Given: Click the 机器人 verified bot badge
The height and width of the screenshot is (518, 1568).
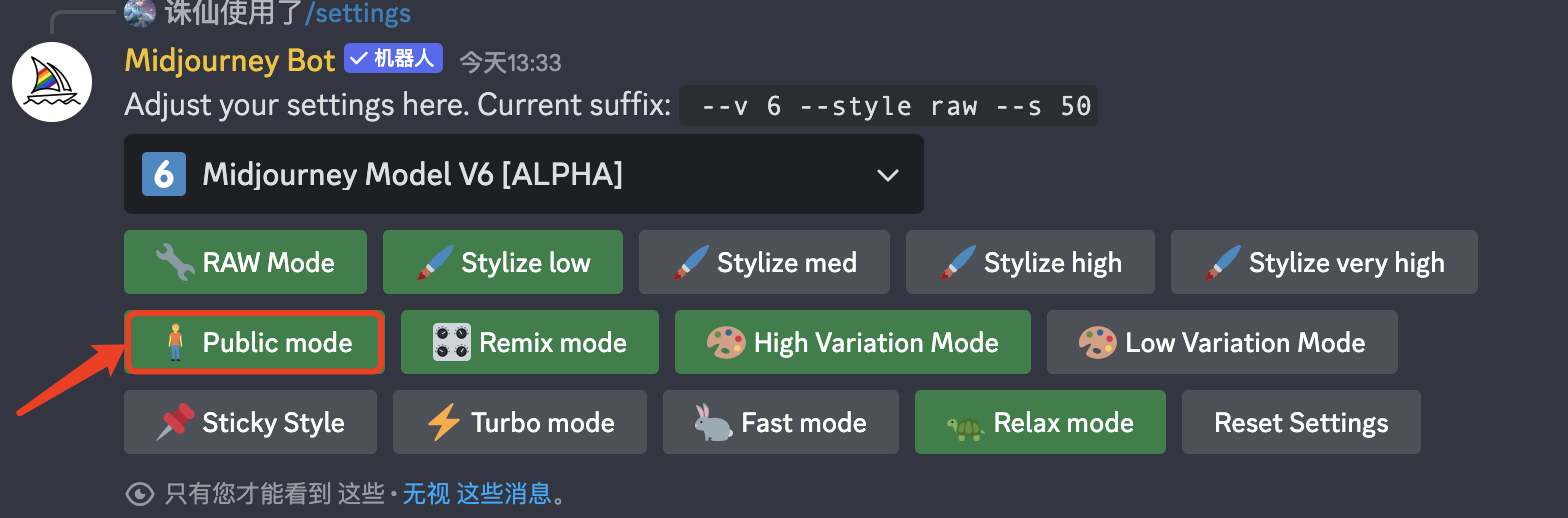Looking at the screenshot, I should coord(394,59).
